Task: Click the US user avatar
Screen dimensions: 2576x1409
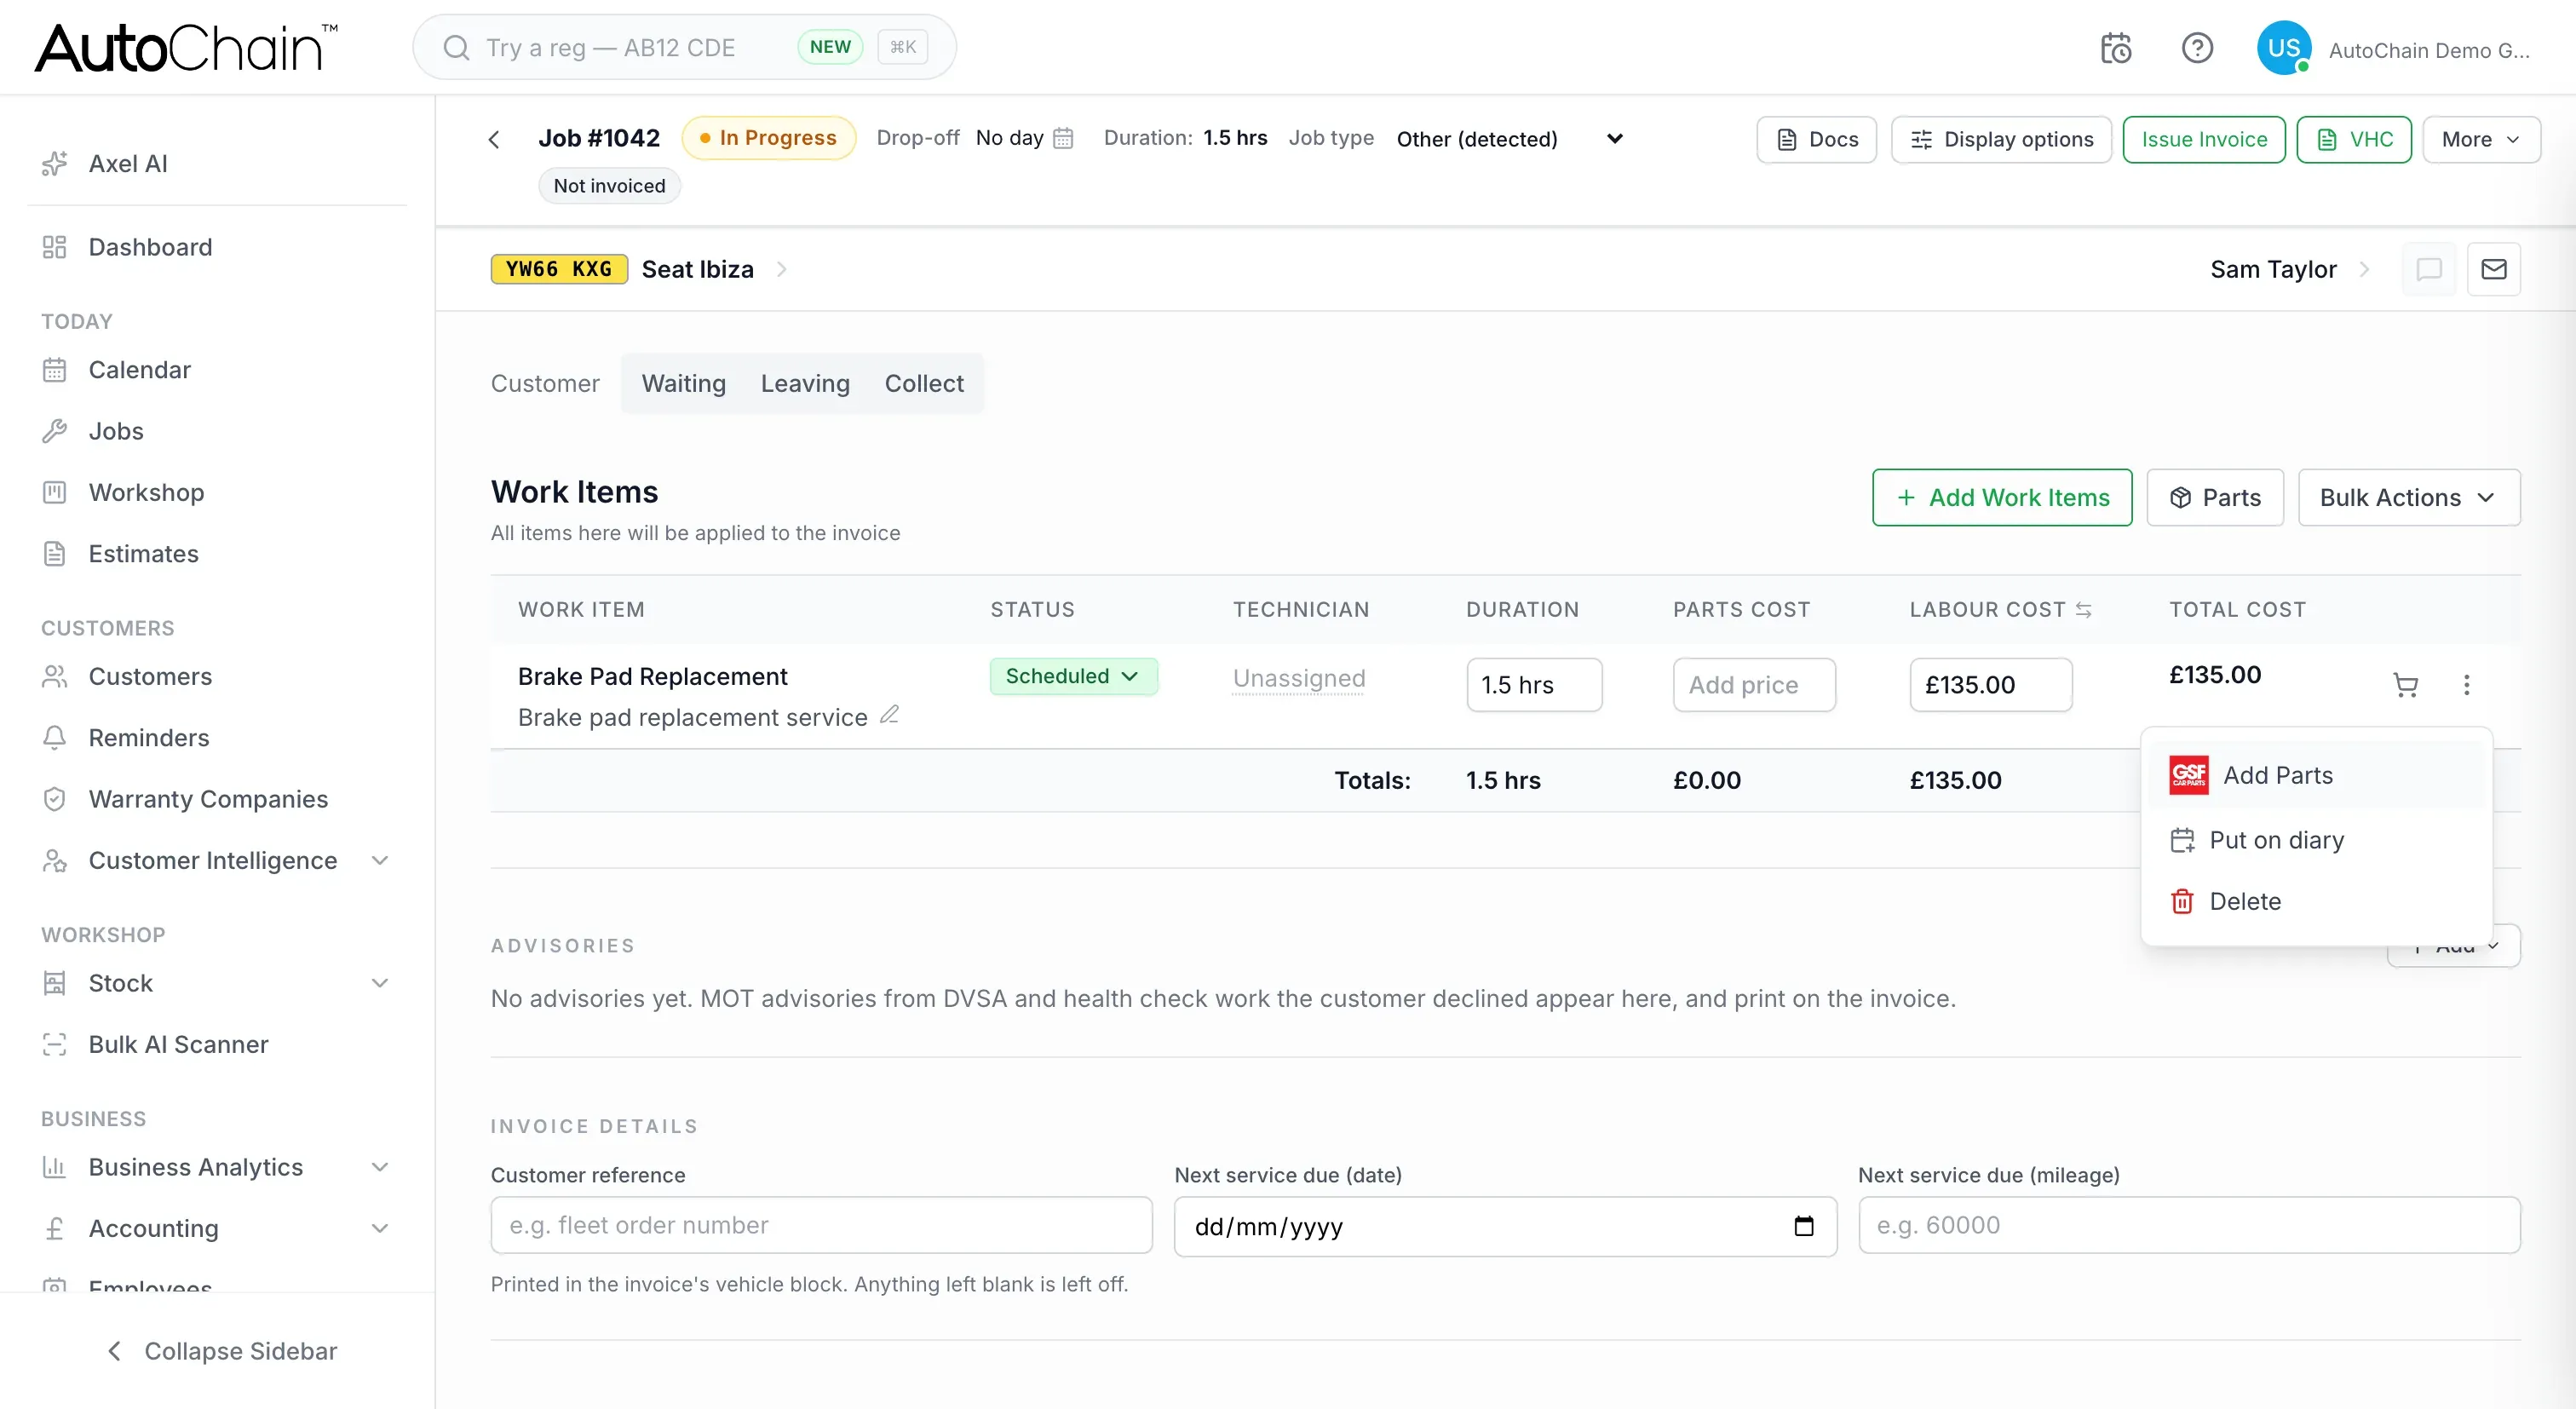Action: [x=2284, y=48]
